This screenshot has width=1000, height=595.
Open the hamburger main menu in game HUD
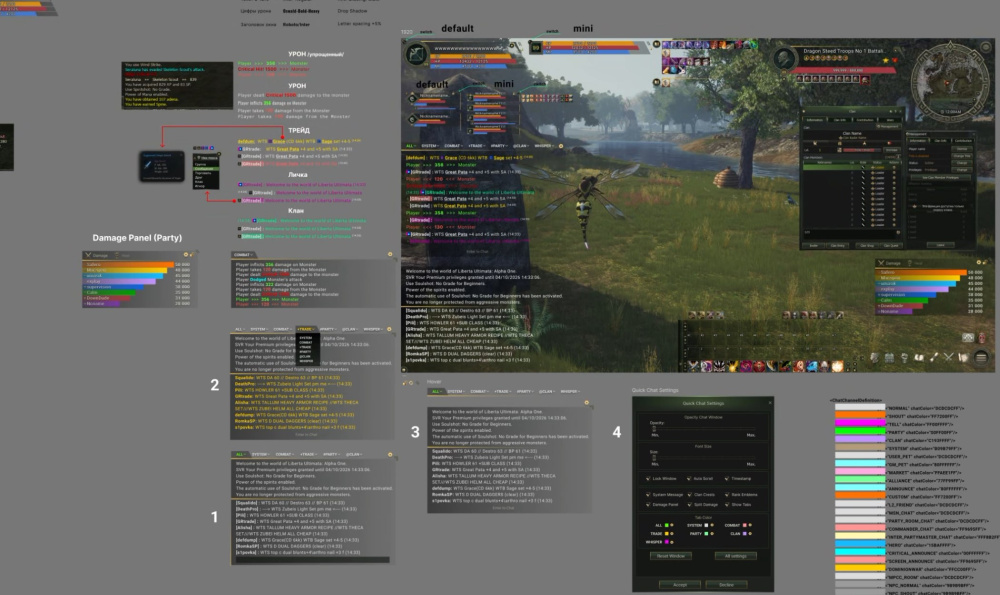tap(982, 358)
